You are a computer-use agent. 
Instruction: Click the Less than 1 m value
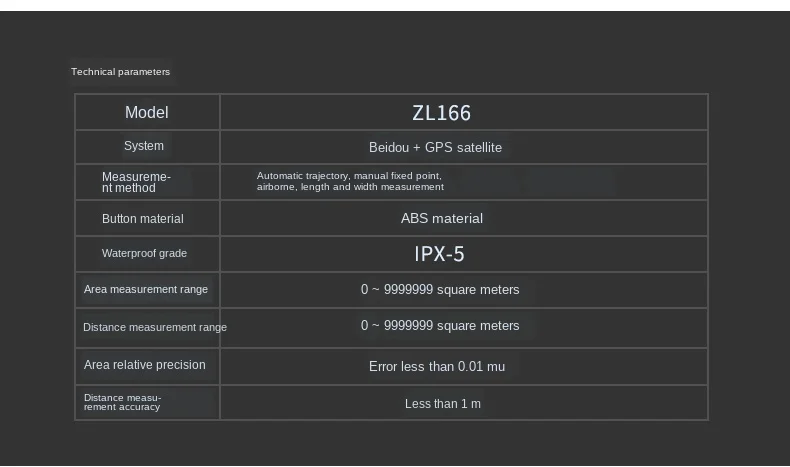pos(443,404)
